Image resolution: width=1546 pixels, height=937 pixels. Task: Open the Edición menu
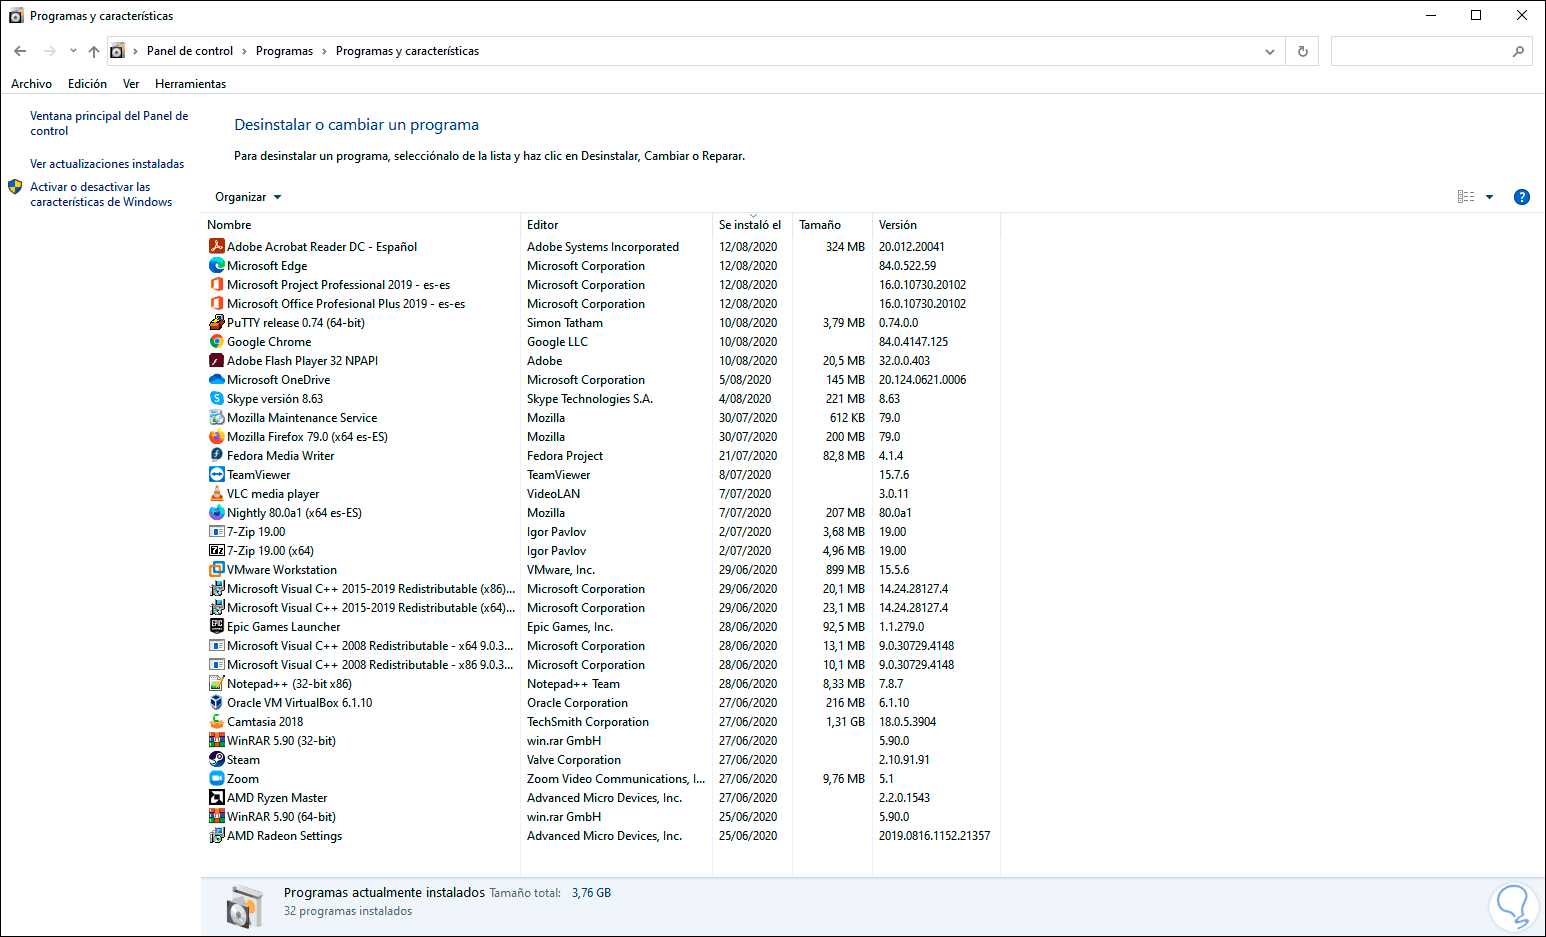[x=87, y=84]
